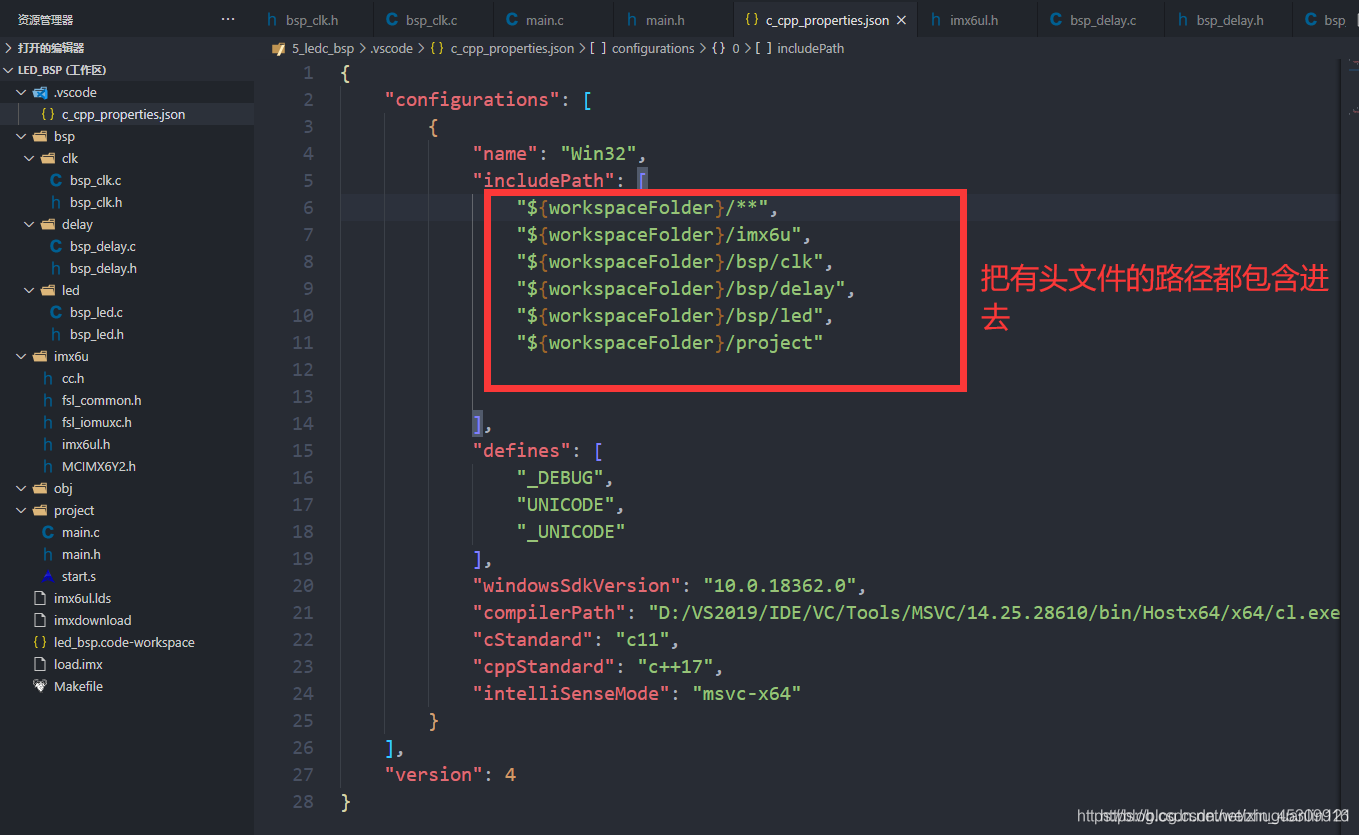The width and height of the screenshot is (1359, 835).
Task: Click the C icon of bsp_delay.c in tree
Action: [56, 246]
